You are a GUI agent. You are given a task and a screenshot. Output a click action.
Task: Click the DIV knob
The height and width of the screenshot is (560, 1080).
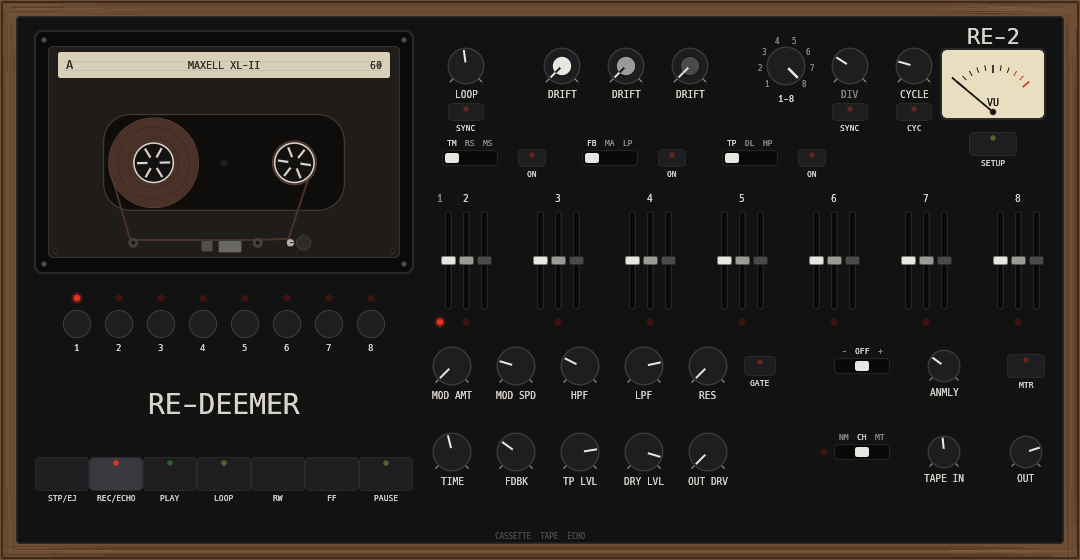pyautogui.click(x=850, y=66)
